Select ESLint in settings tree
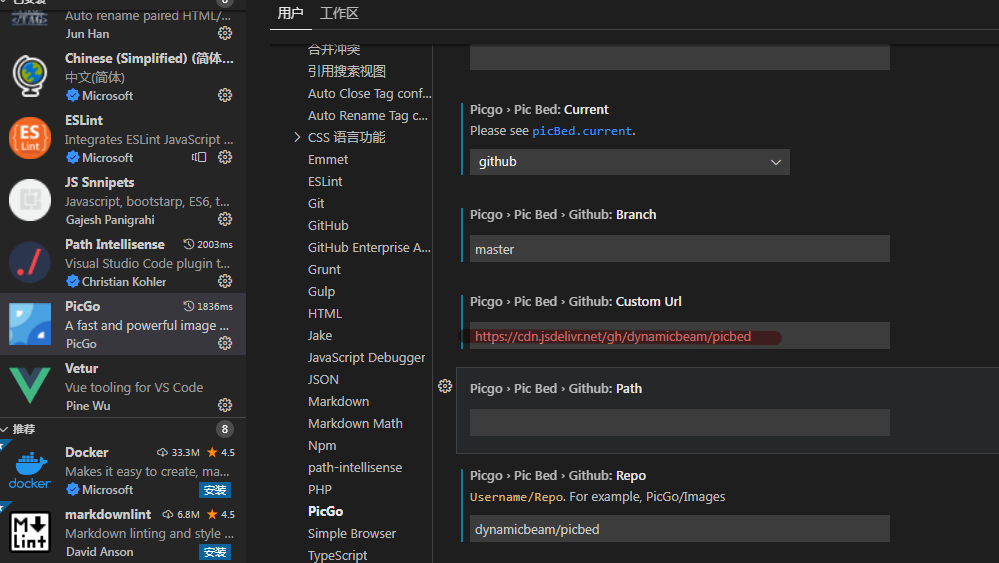999x563 pixels. pos(325,182)
